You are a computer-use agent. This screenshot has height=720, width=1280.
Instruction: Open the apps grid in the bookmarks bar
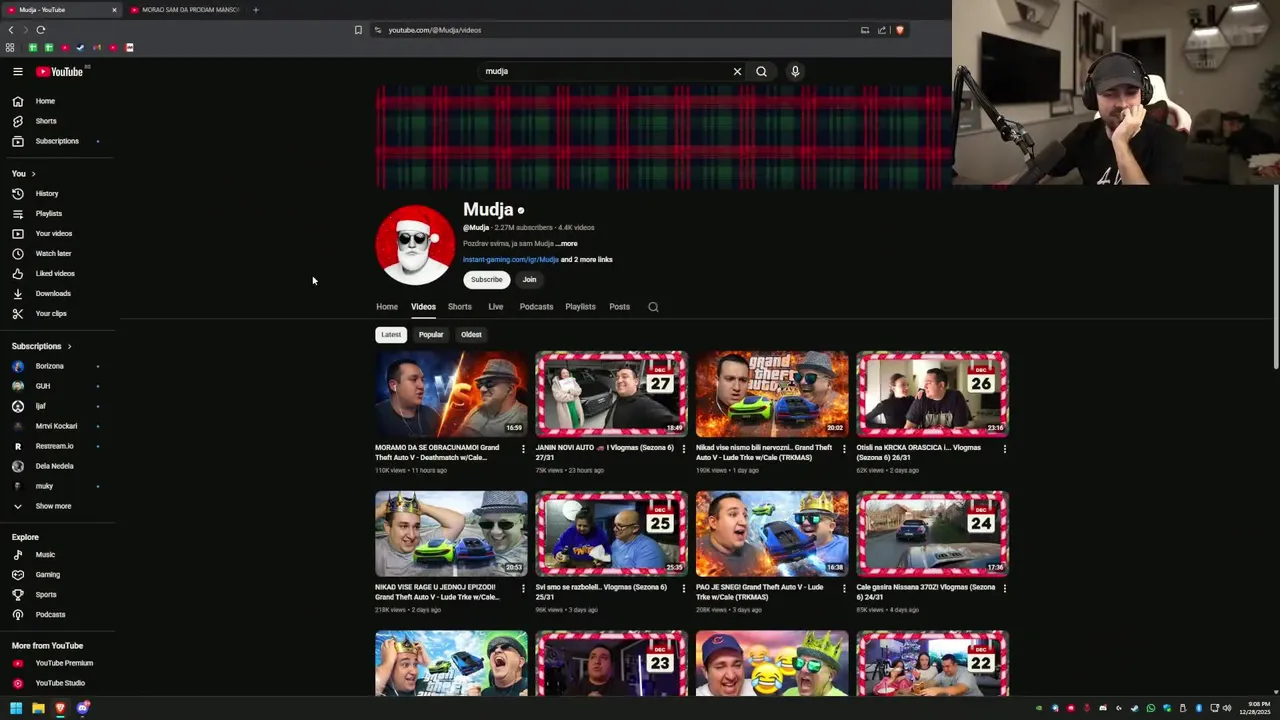click(x=10, y=47)
